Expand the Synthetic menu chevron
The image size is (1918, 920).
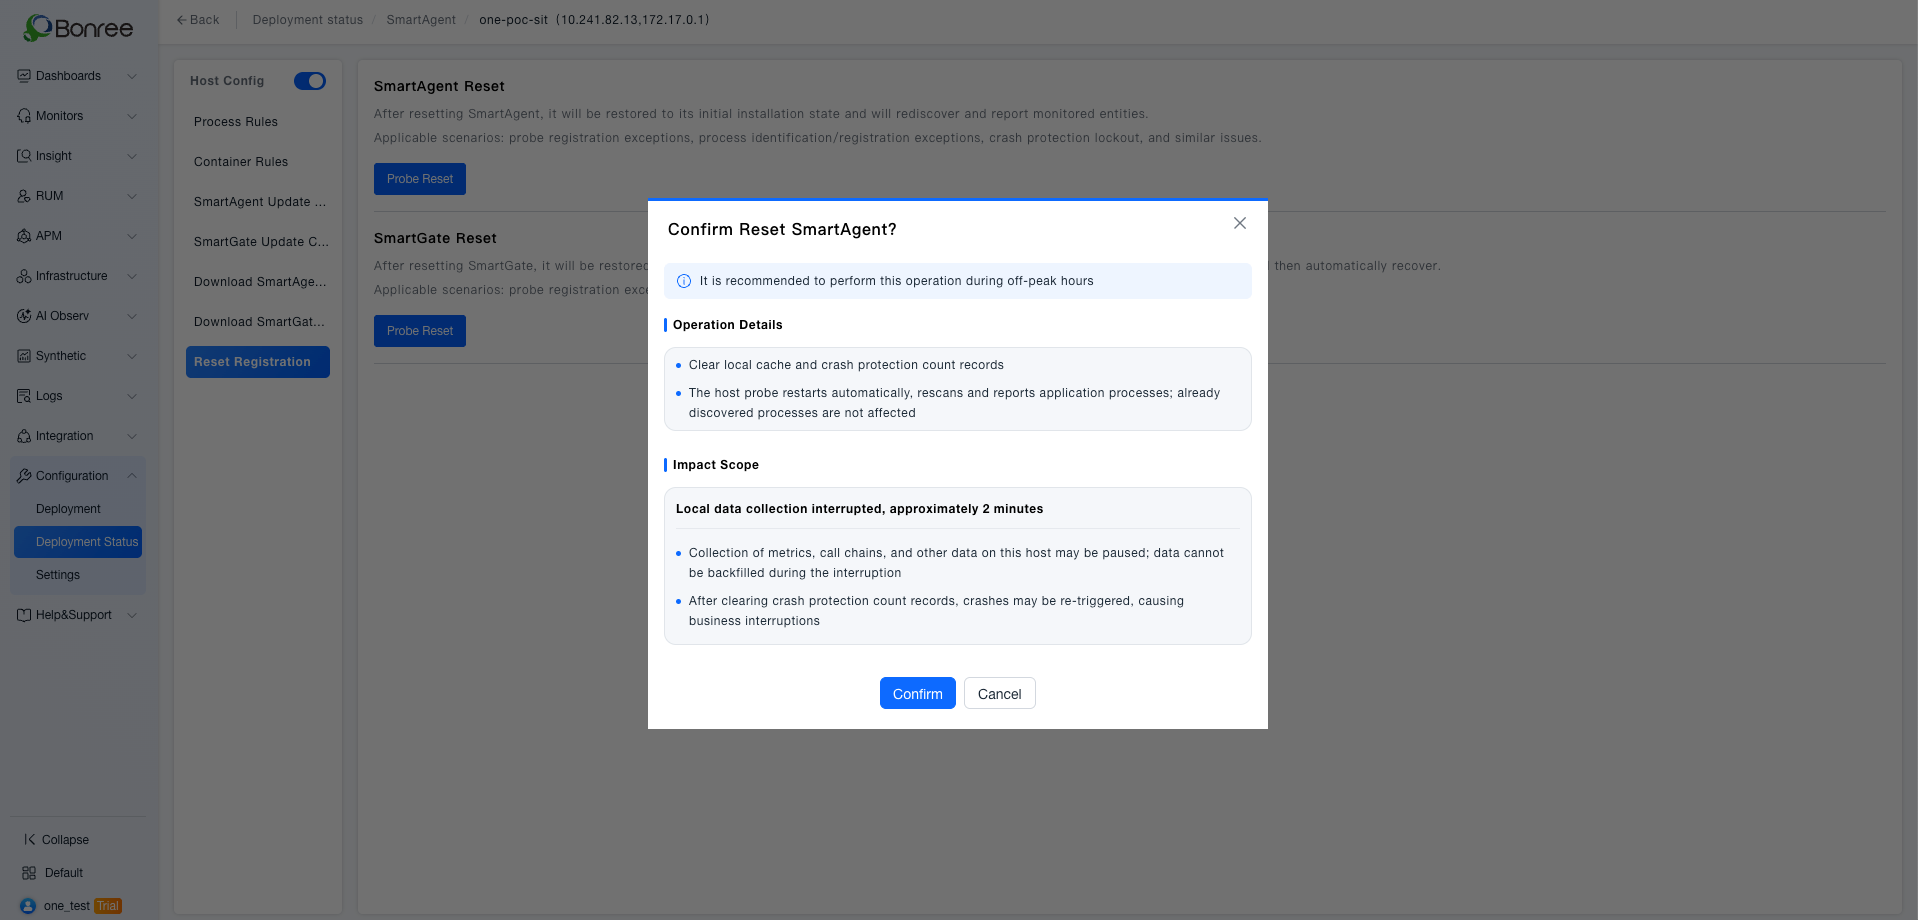click(x=132, y=356)
